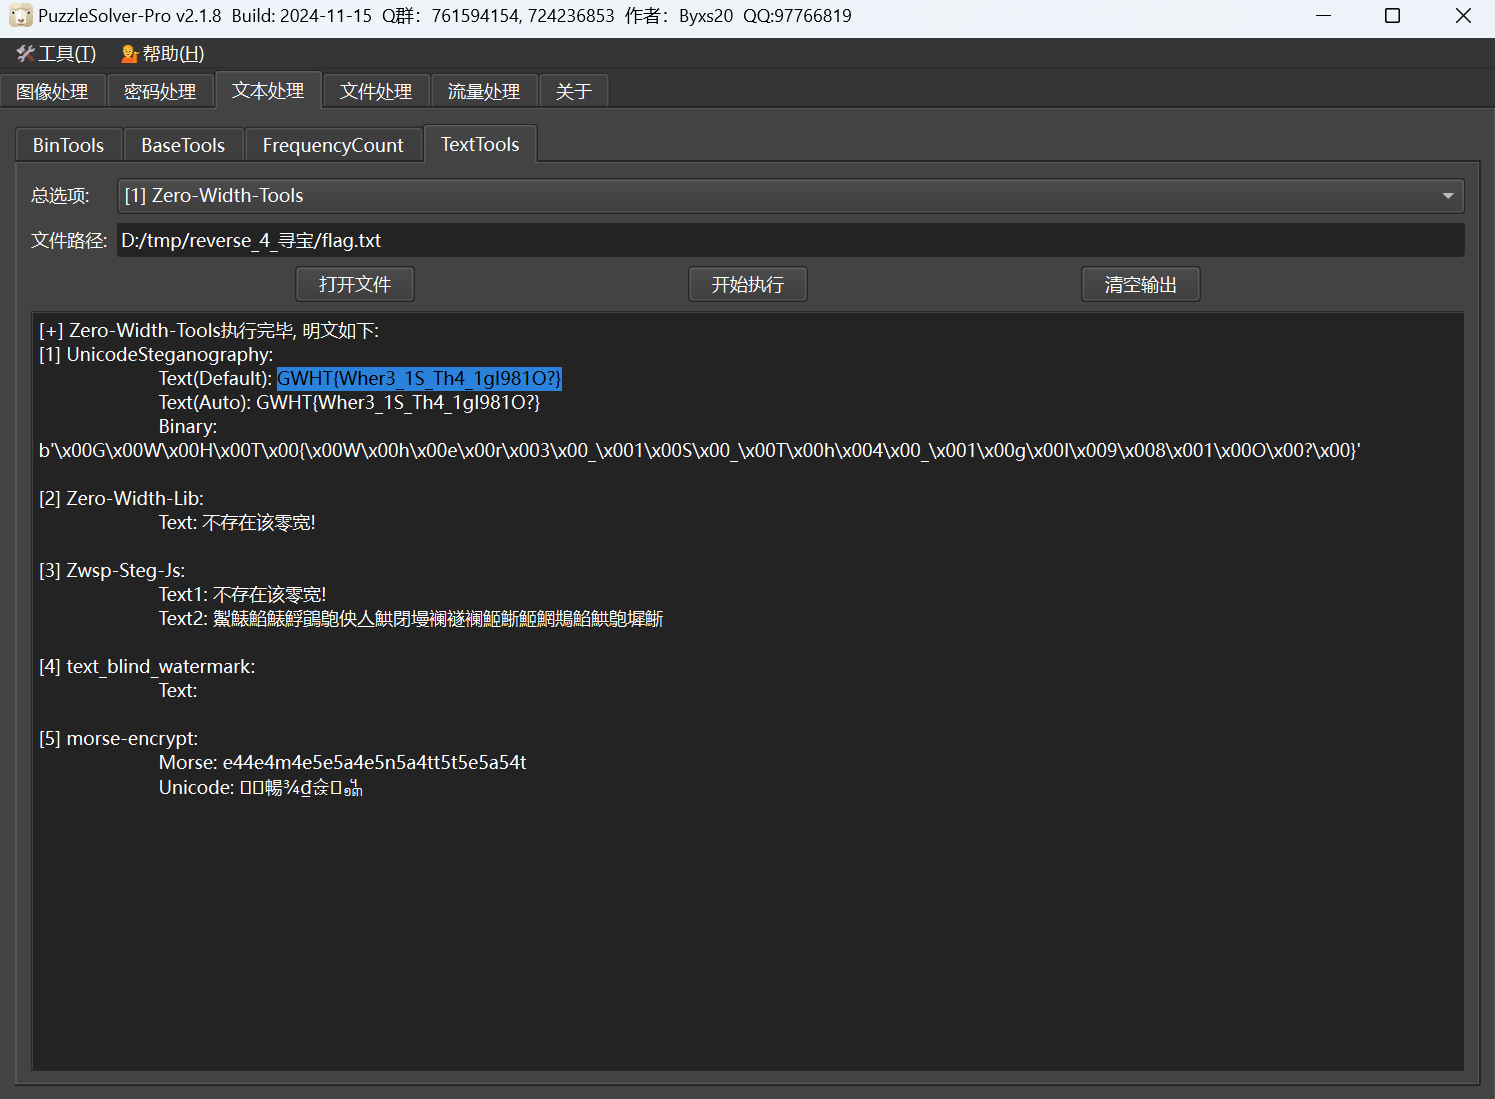
Task: Click the Unicode output line under morse-encrypt
Action: coord(261,787)
